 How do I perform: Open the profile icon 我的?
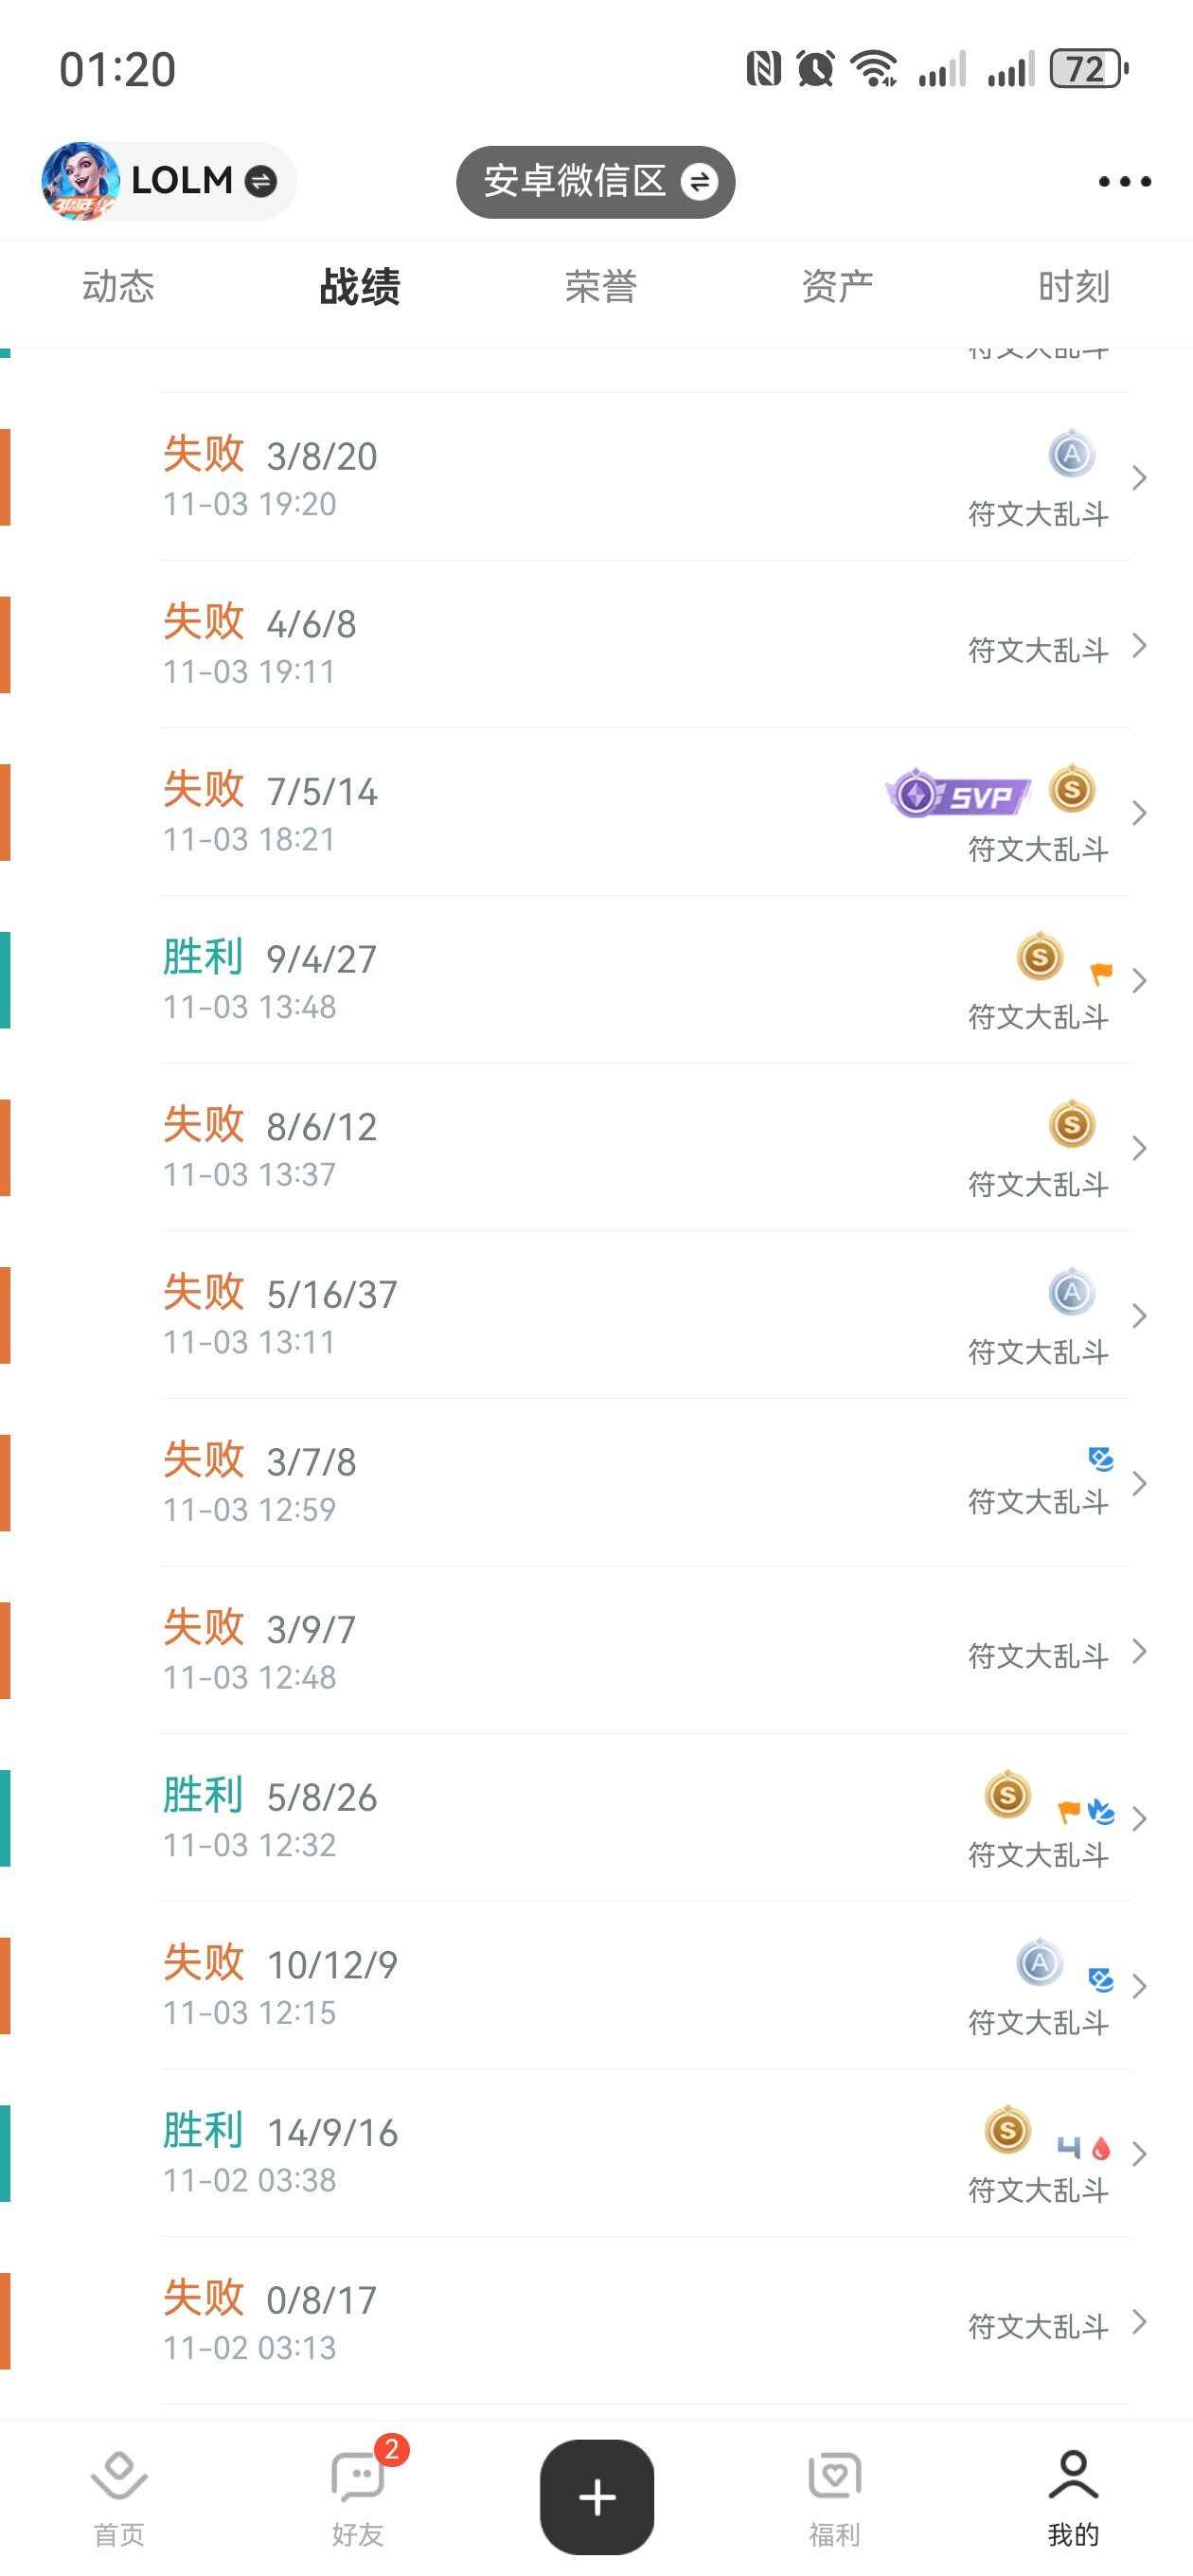click(1073, 2497)
